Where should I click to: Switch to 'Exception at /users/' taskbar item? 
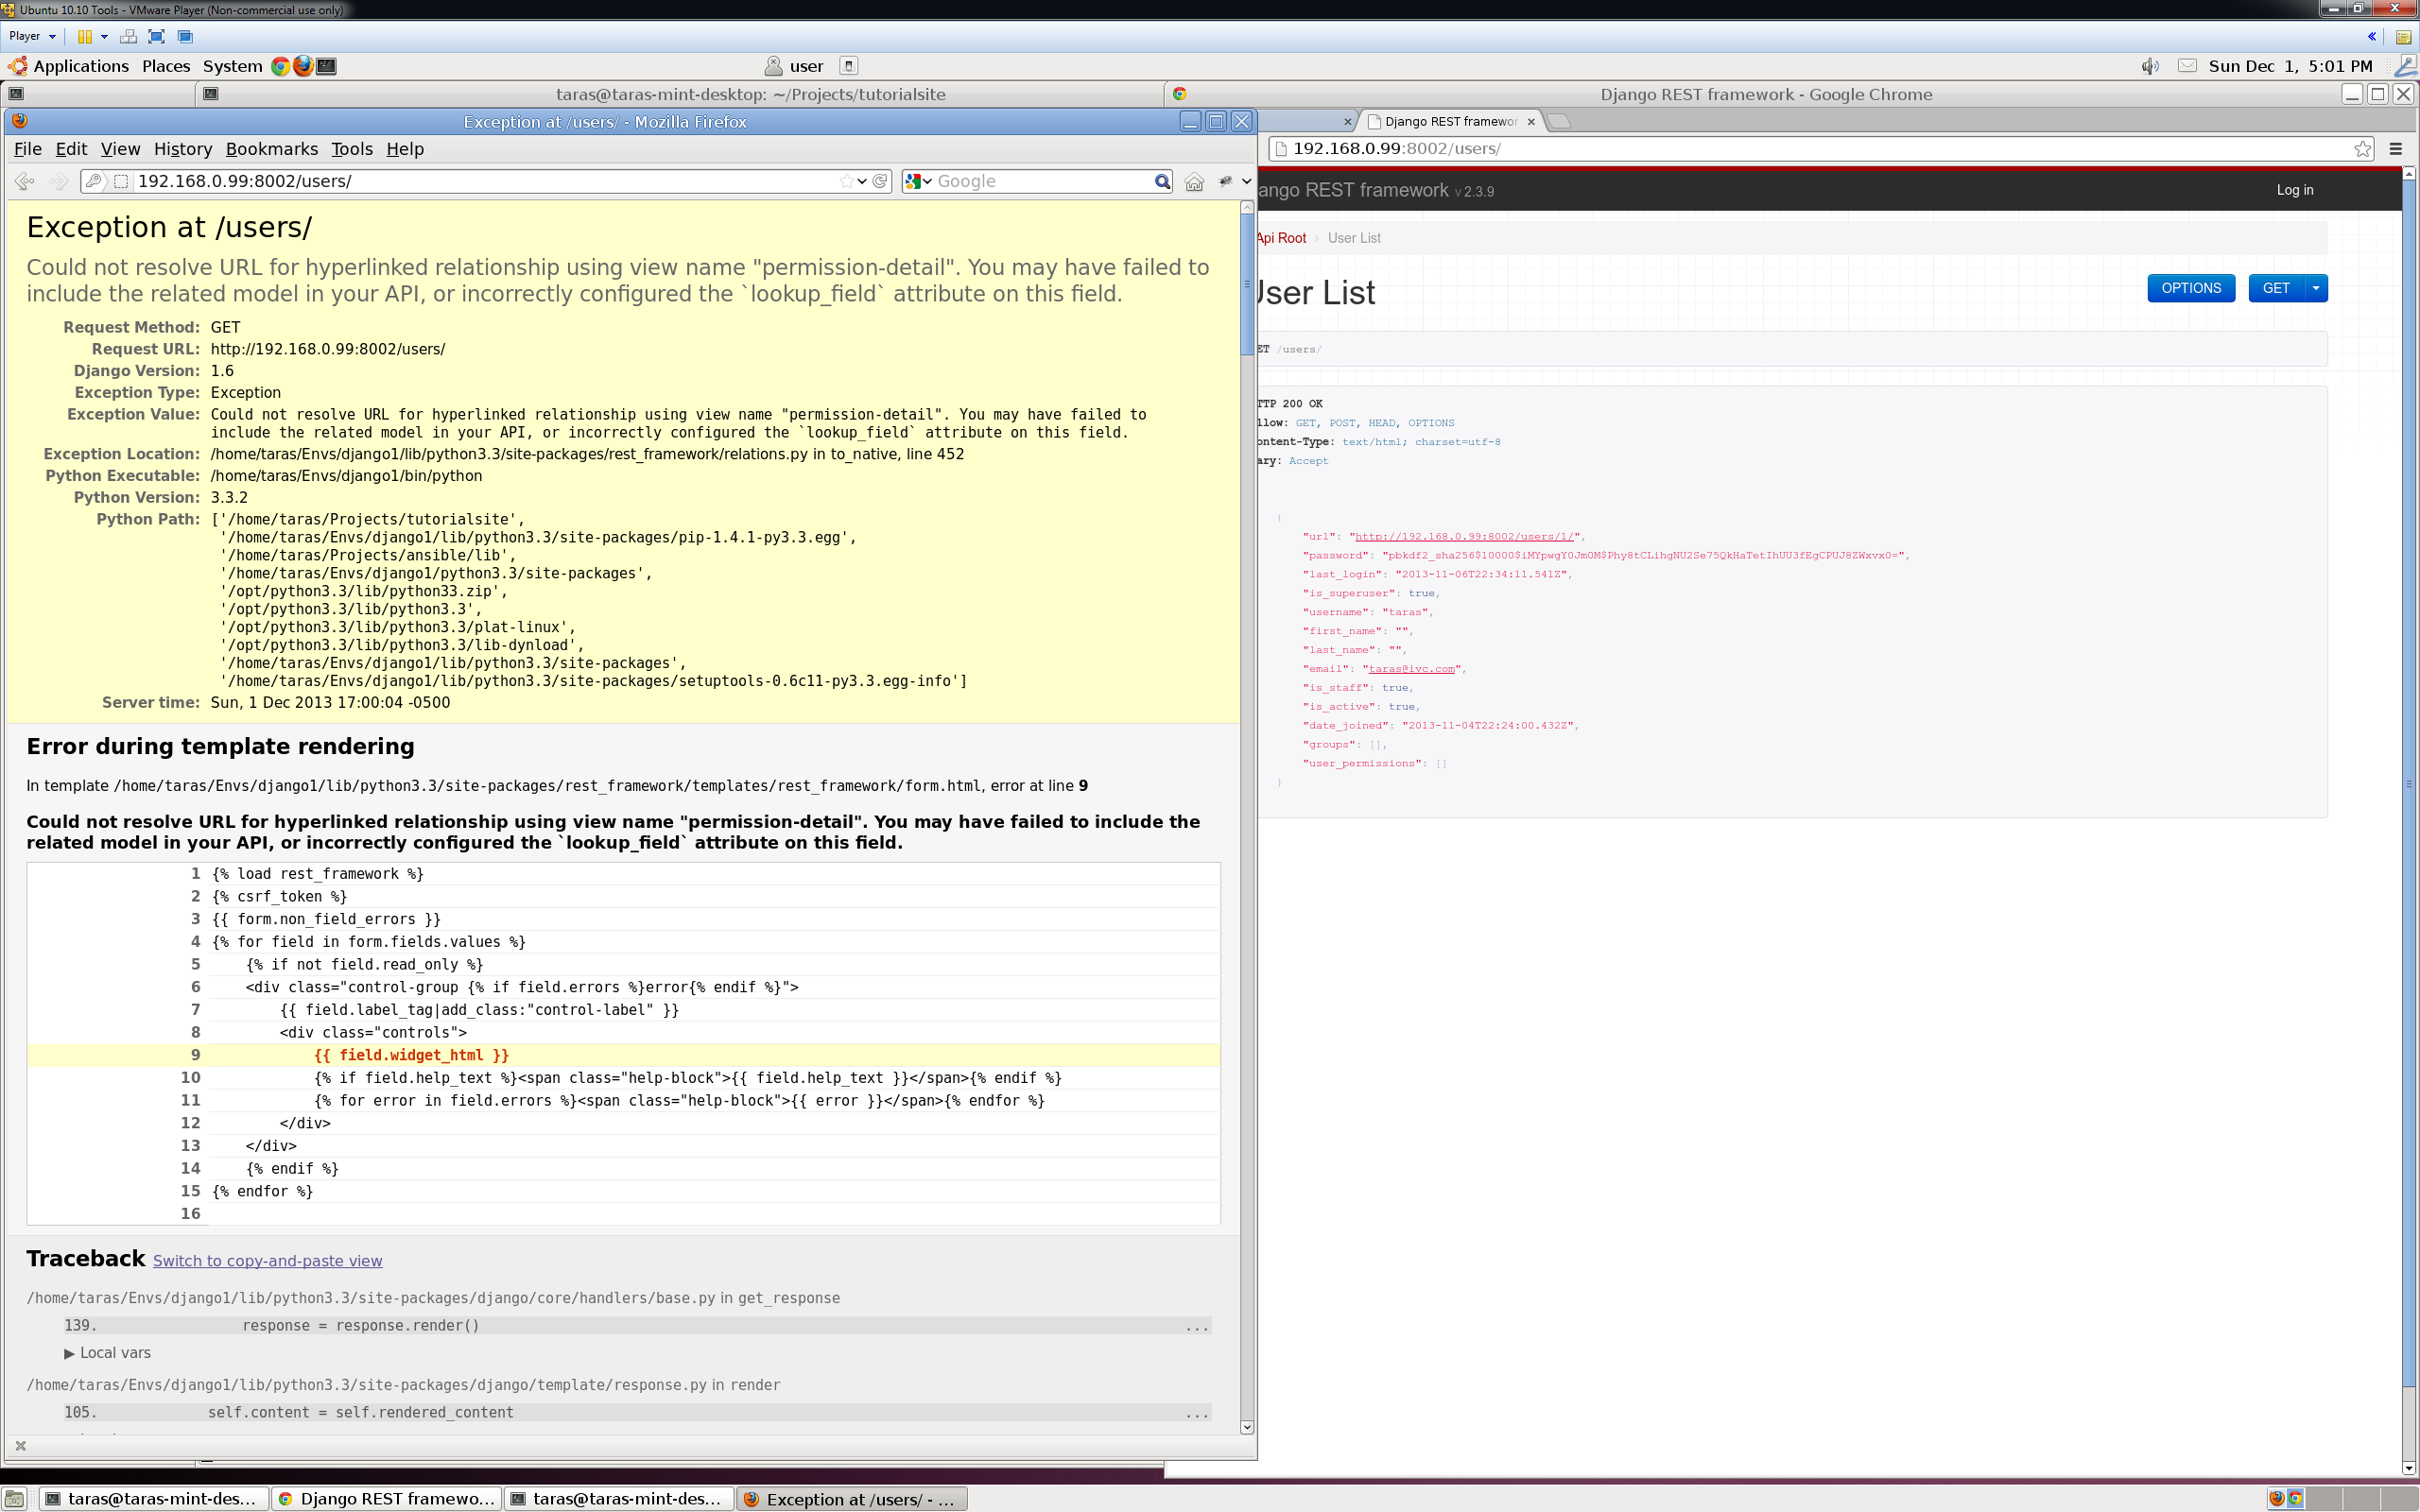(x=852, y=1499)
